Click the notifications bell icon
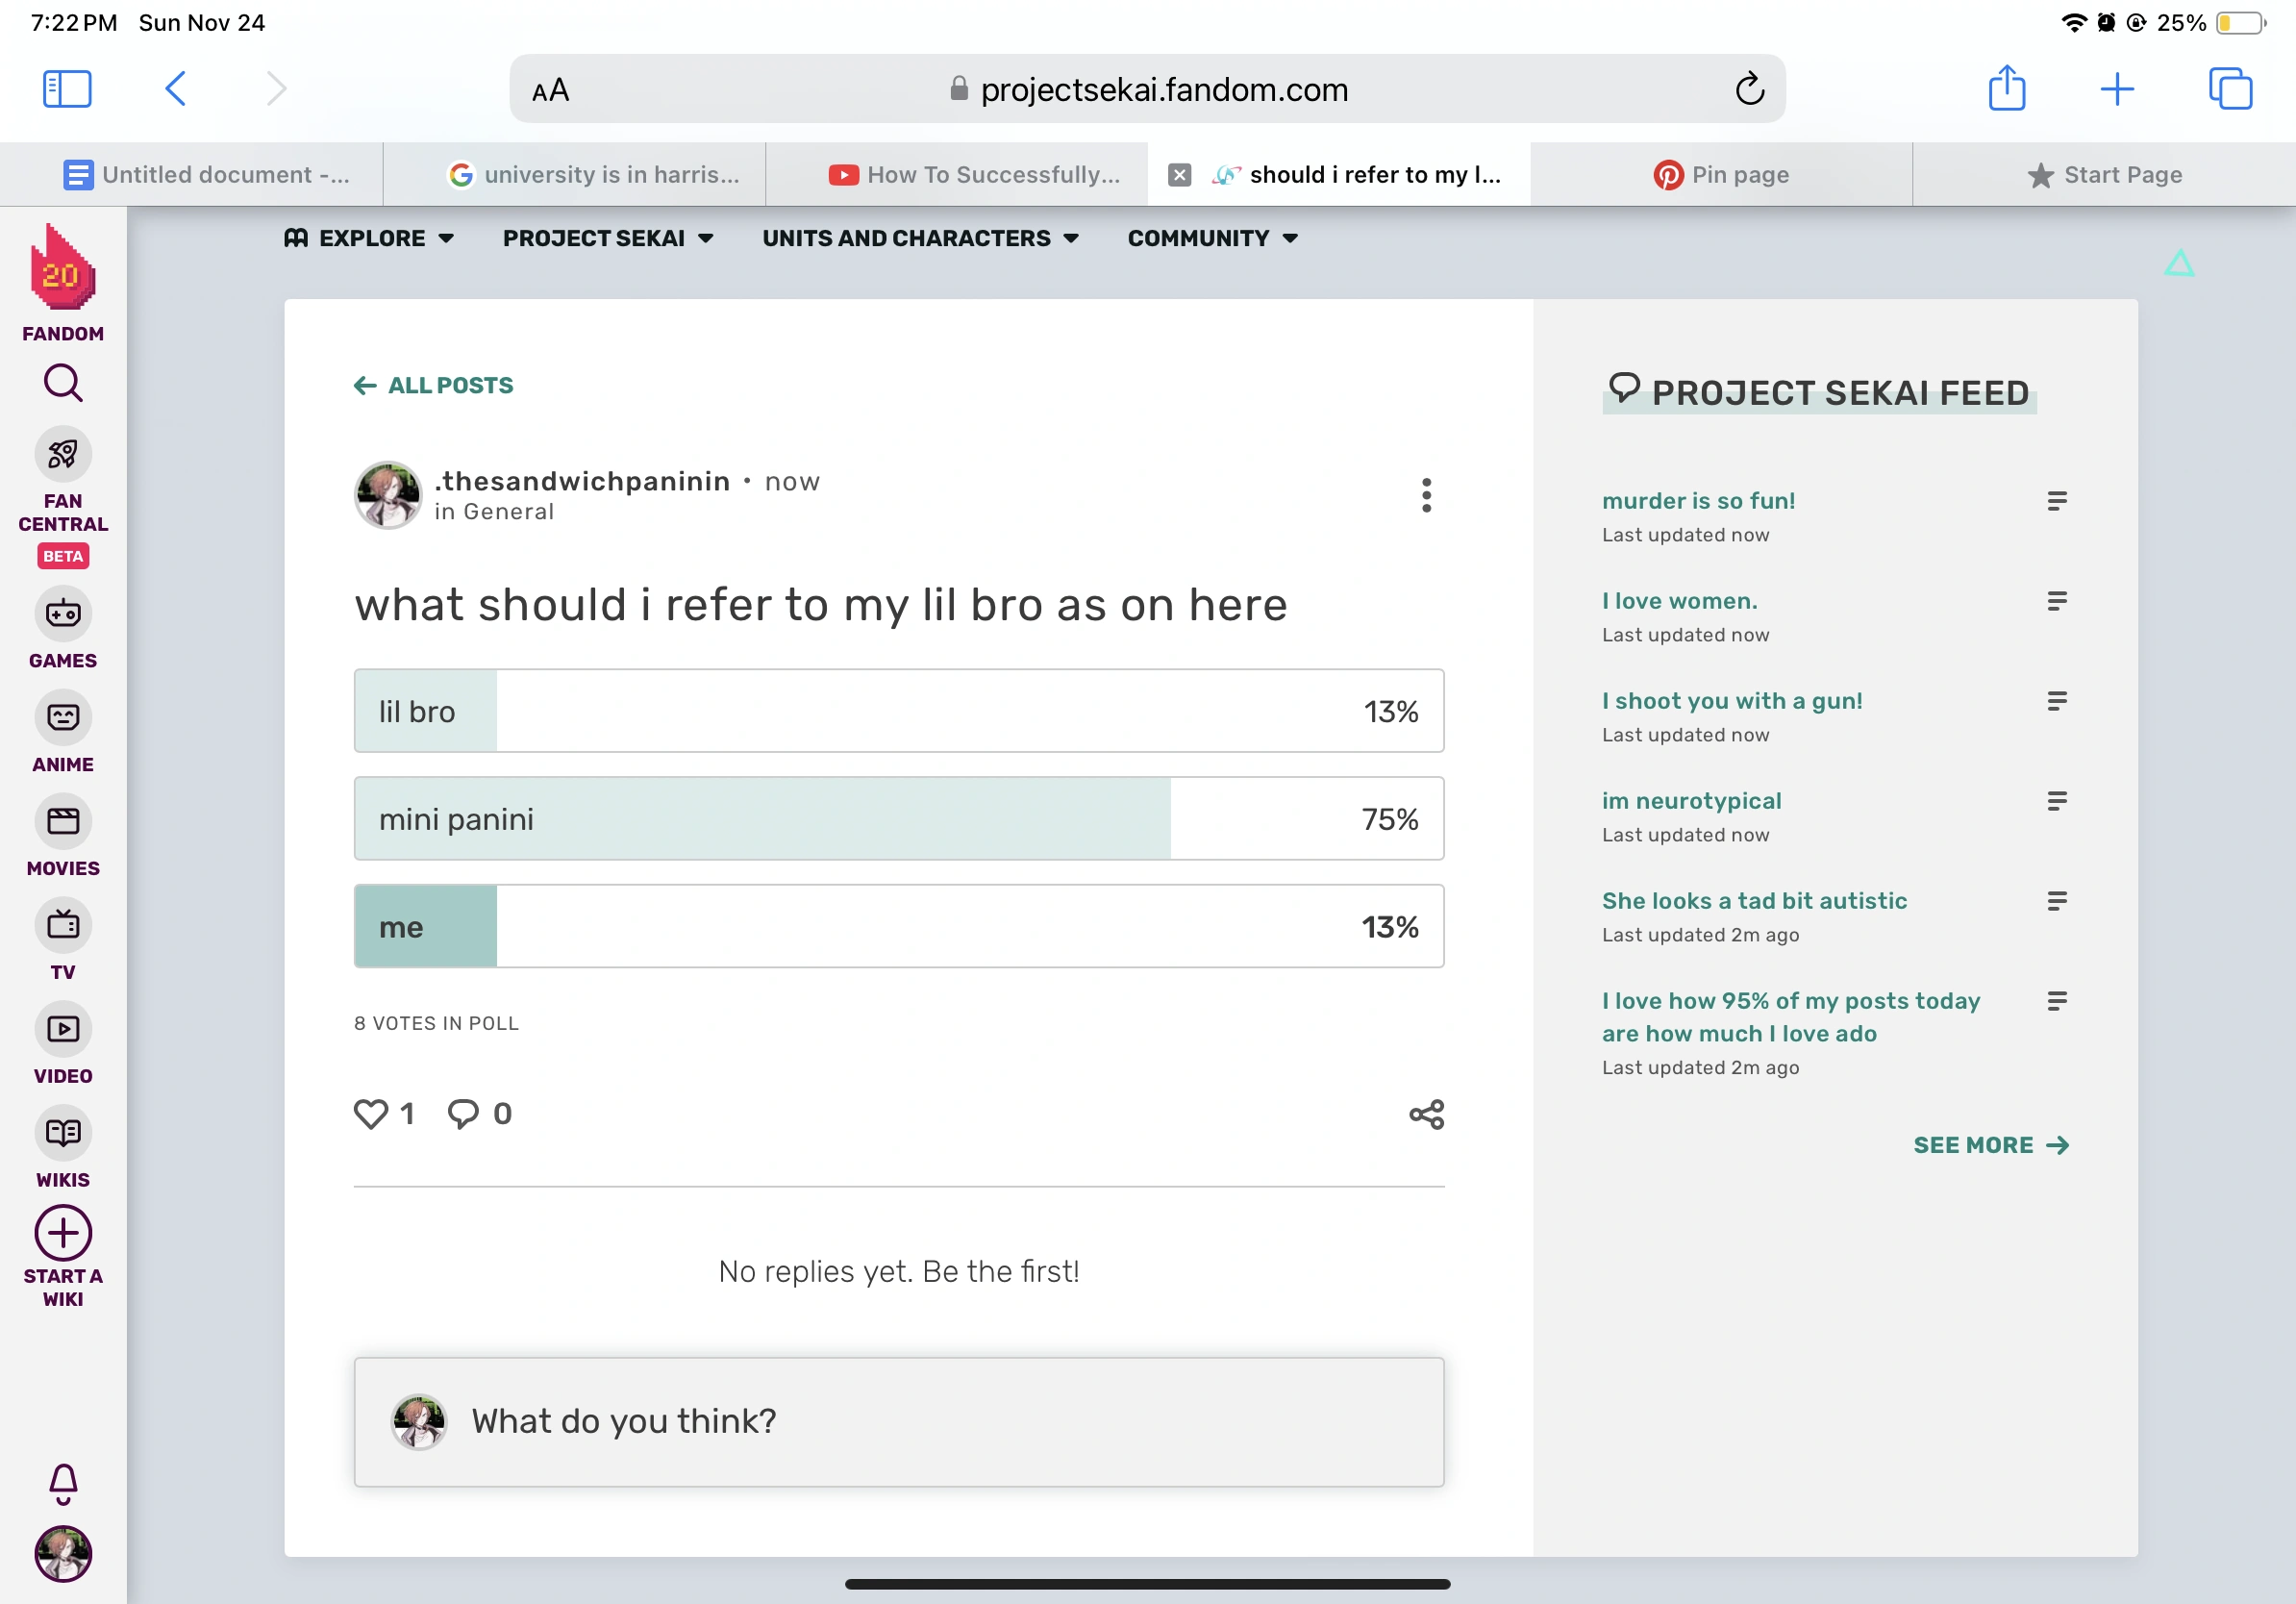Screen dimensions: 2296x1604 [x=63, y=1483]
